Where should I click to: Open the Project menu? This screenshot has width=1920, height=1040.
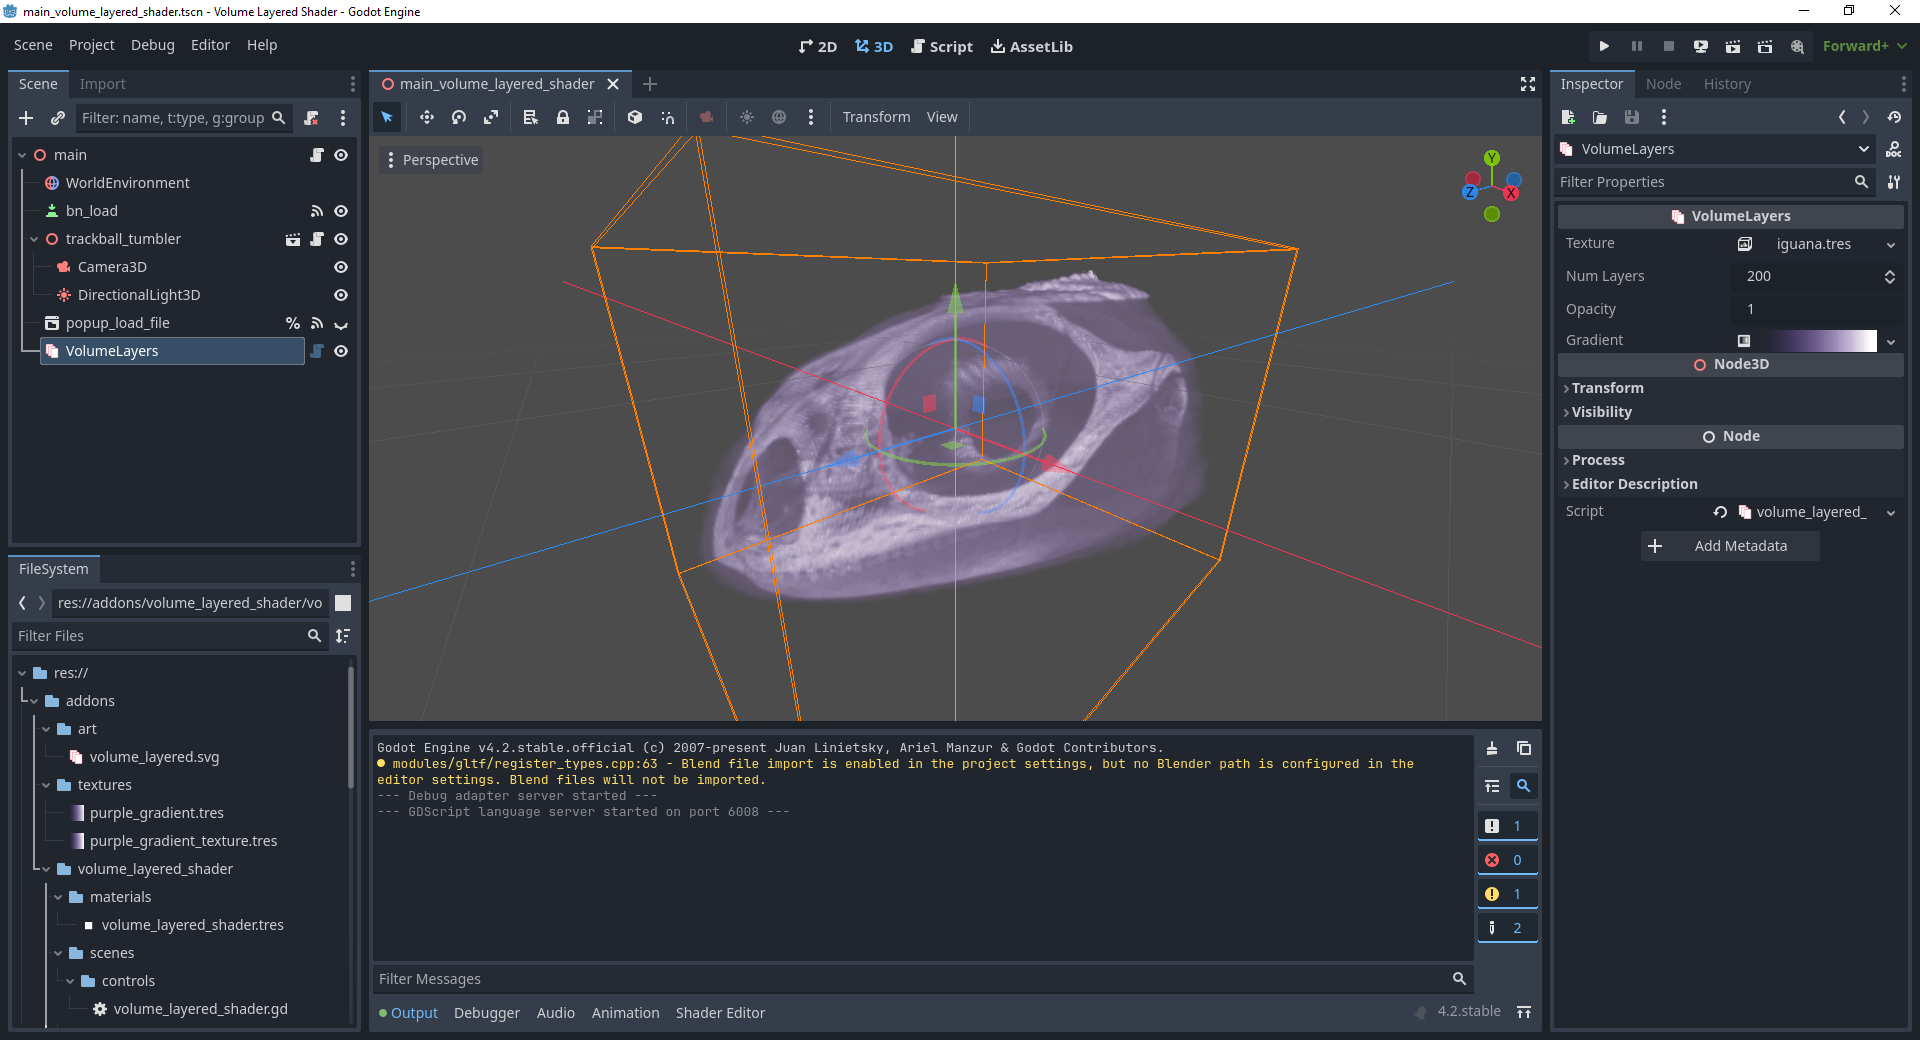tap(91, 45)
